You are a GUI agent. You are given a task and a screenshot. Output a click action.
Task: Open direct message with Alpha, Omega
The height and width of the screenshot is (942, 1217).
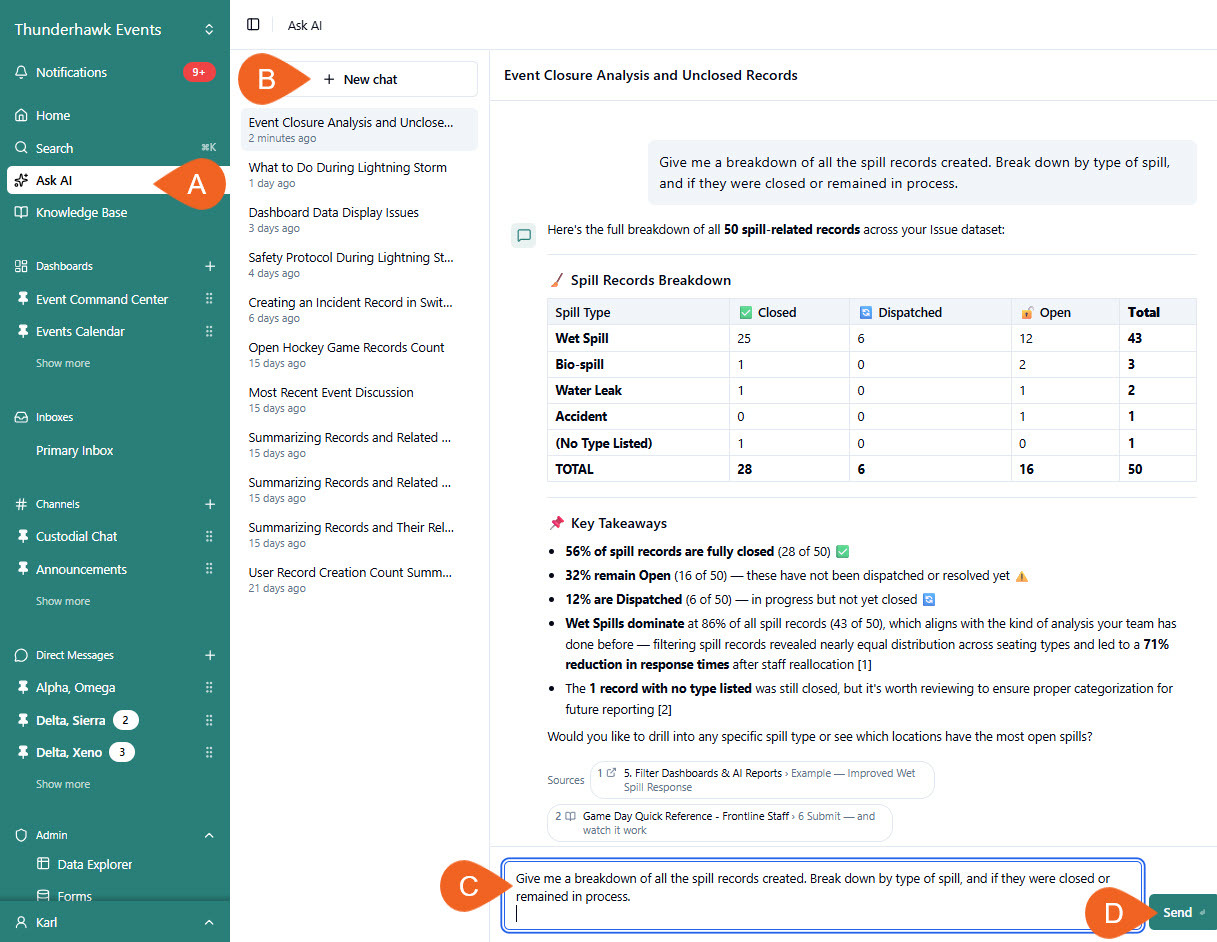click(75, 687)
